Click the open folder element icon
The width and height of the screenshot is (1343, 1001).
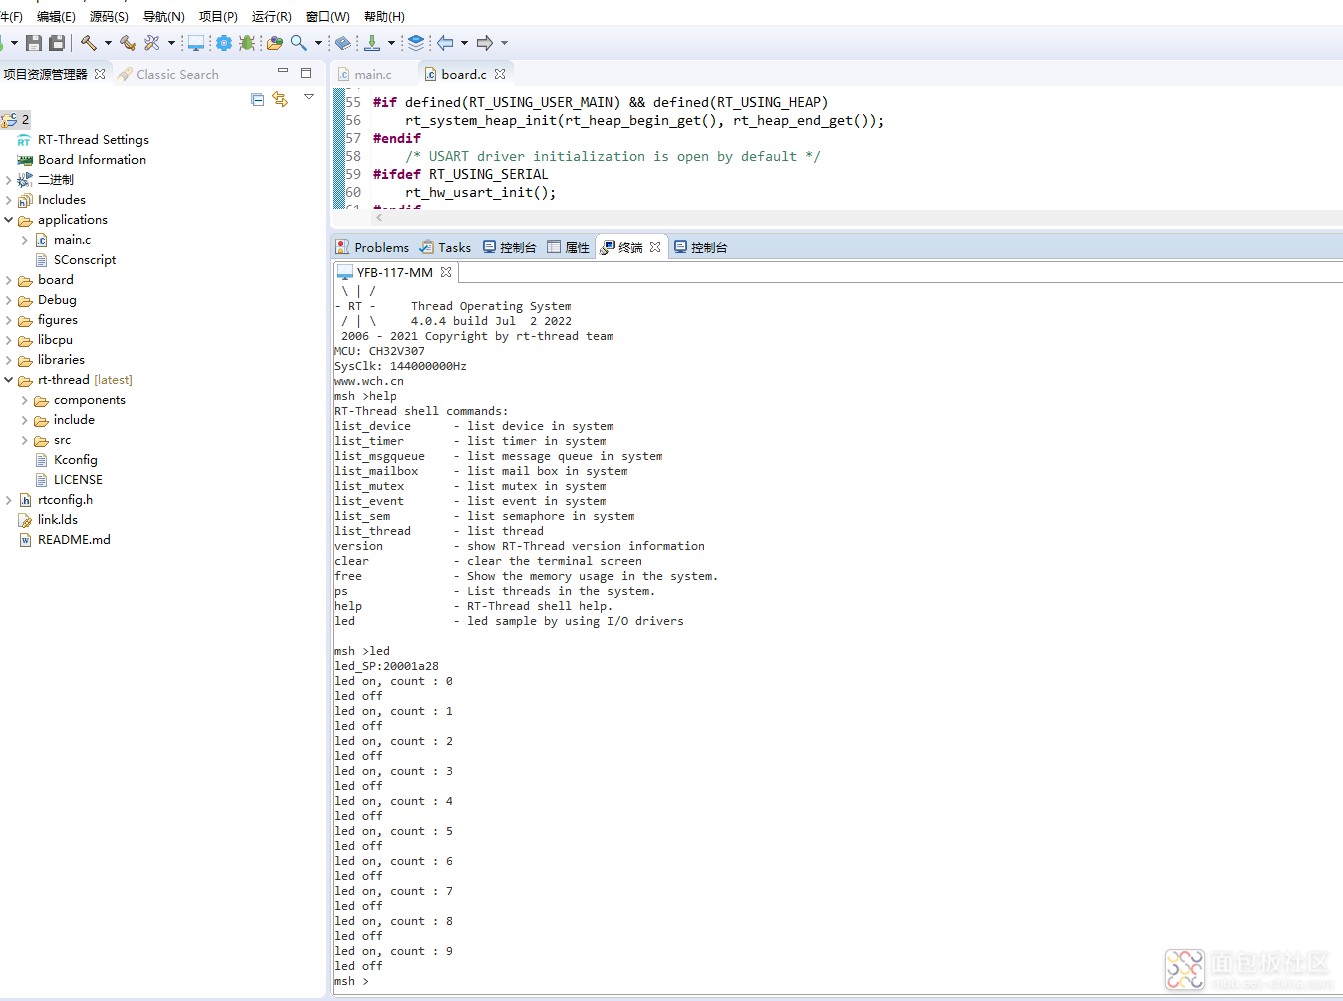(x=274, y=43)
